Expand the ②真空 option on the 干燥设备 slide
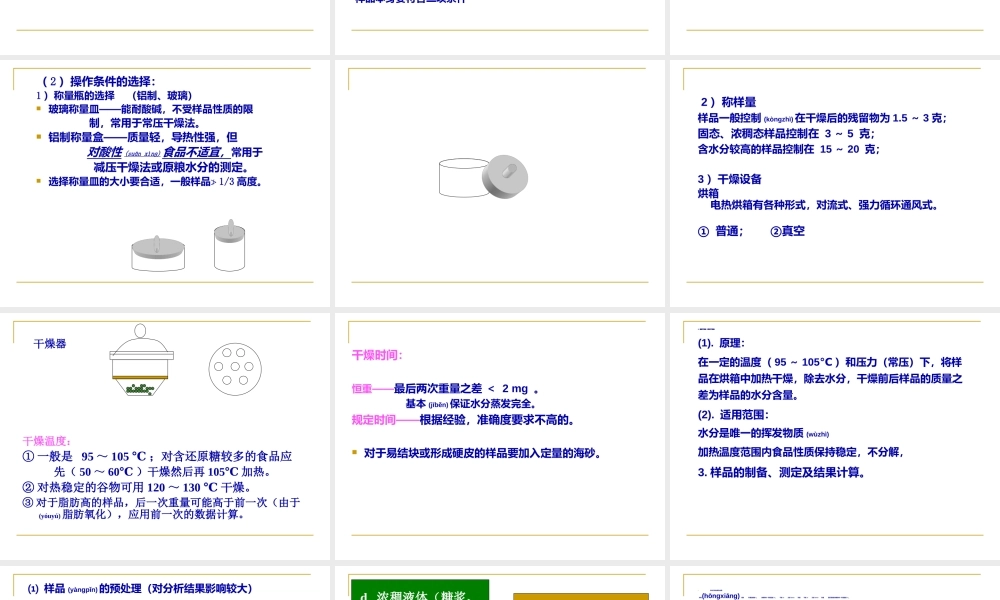This screenshot has width=1000, height=600. 786,231
